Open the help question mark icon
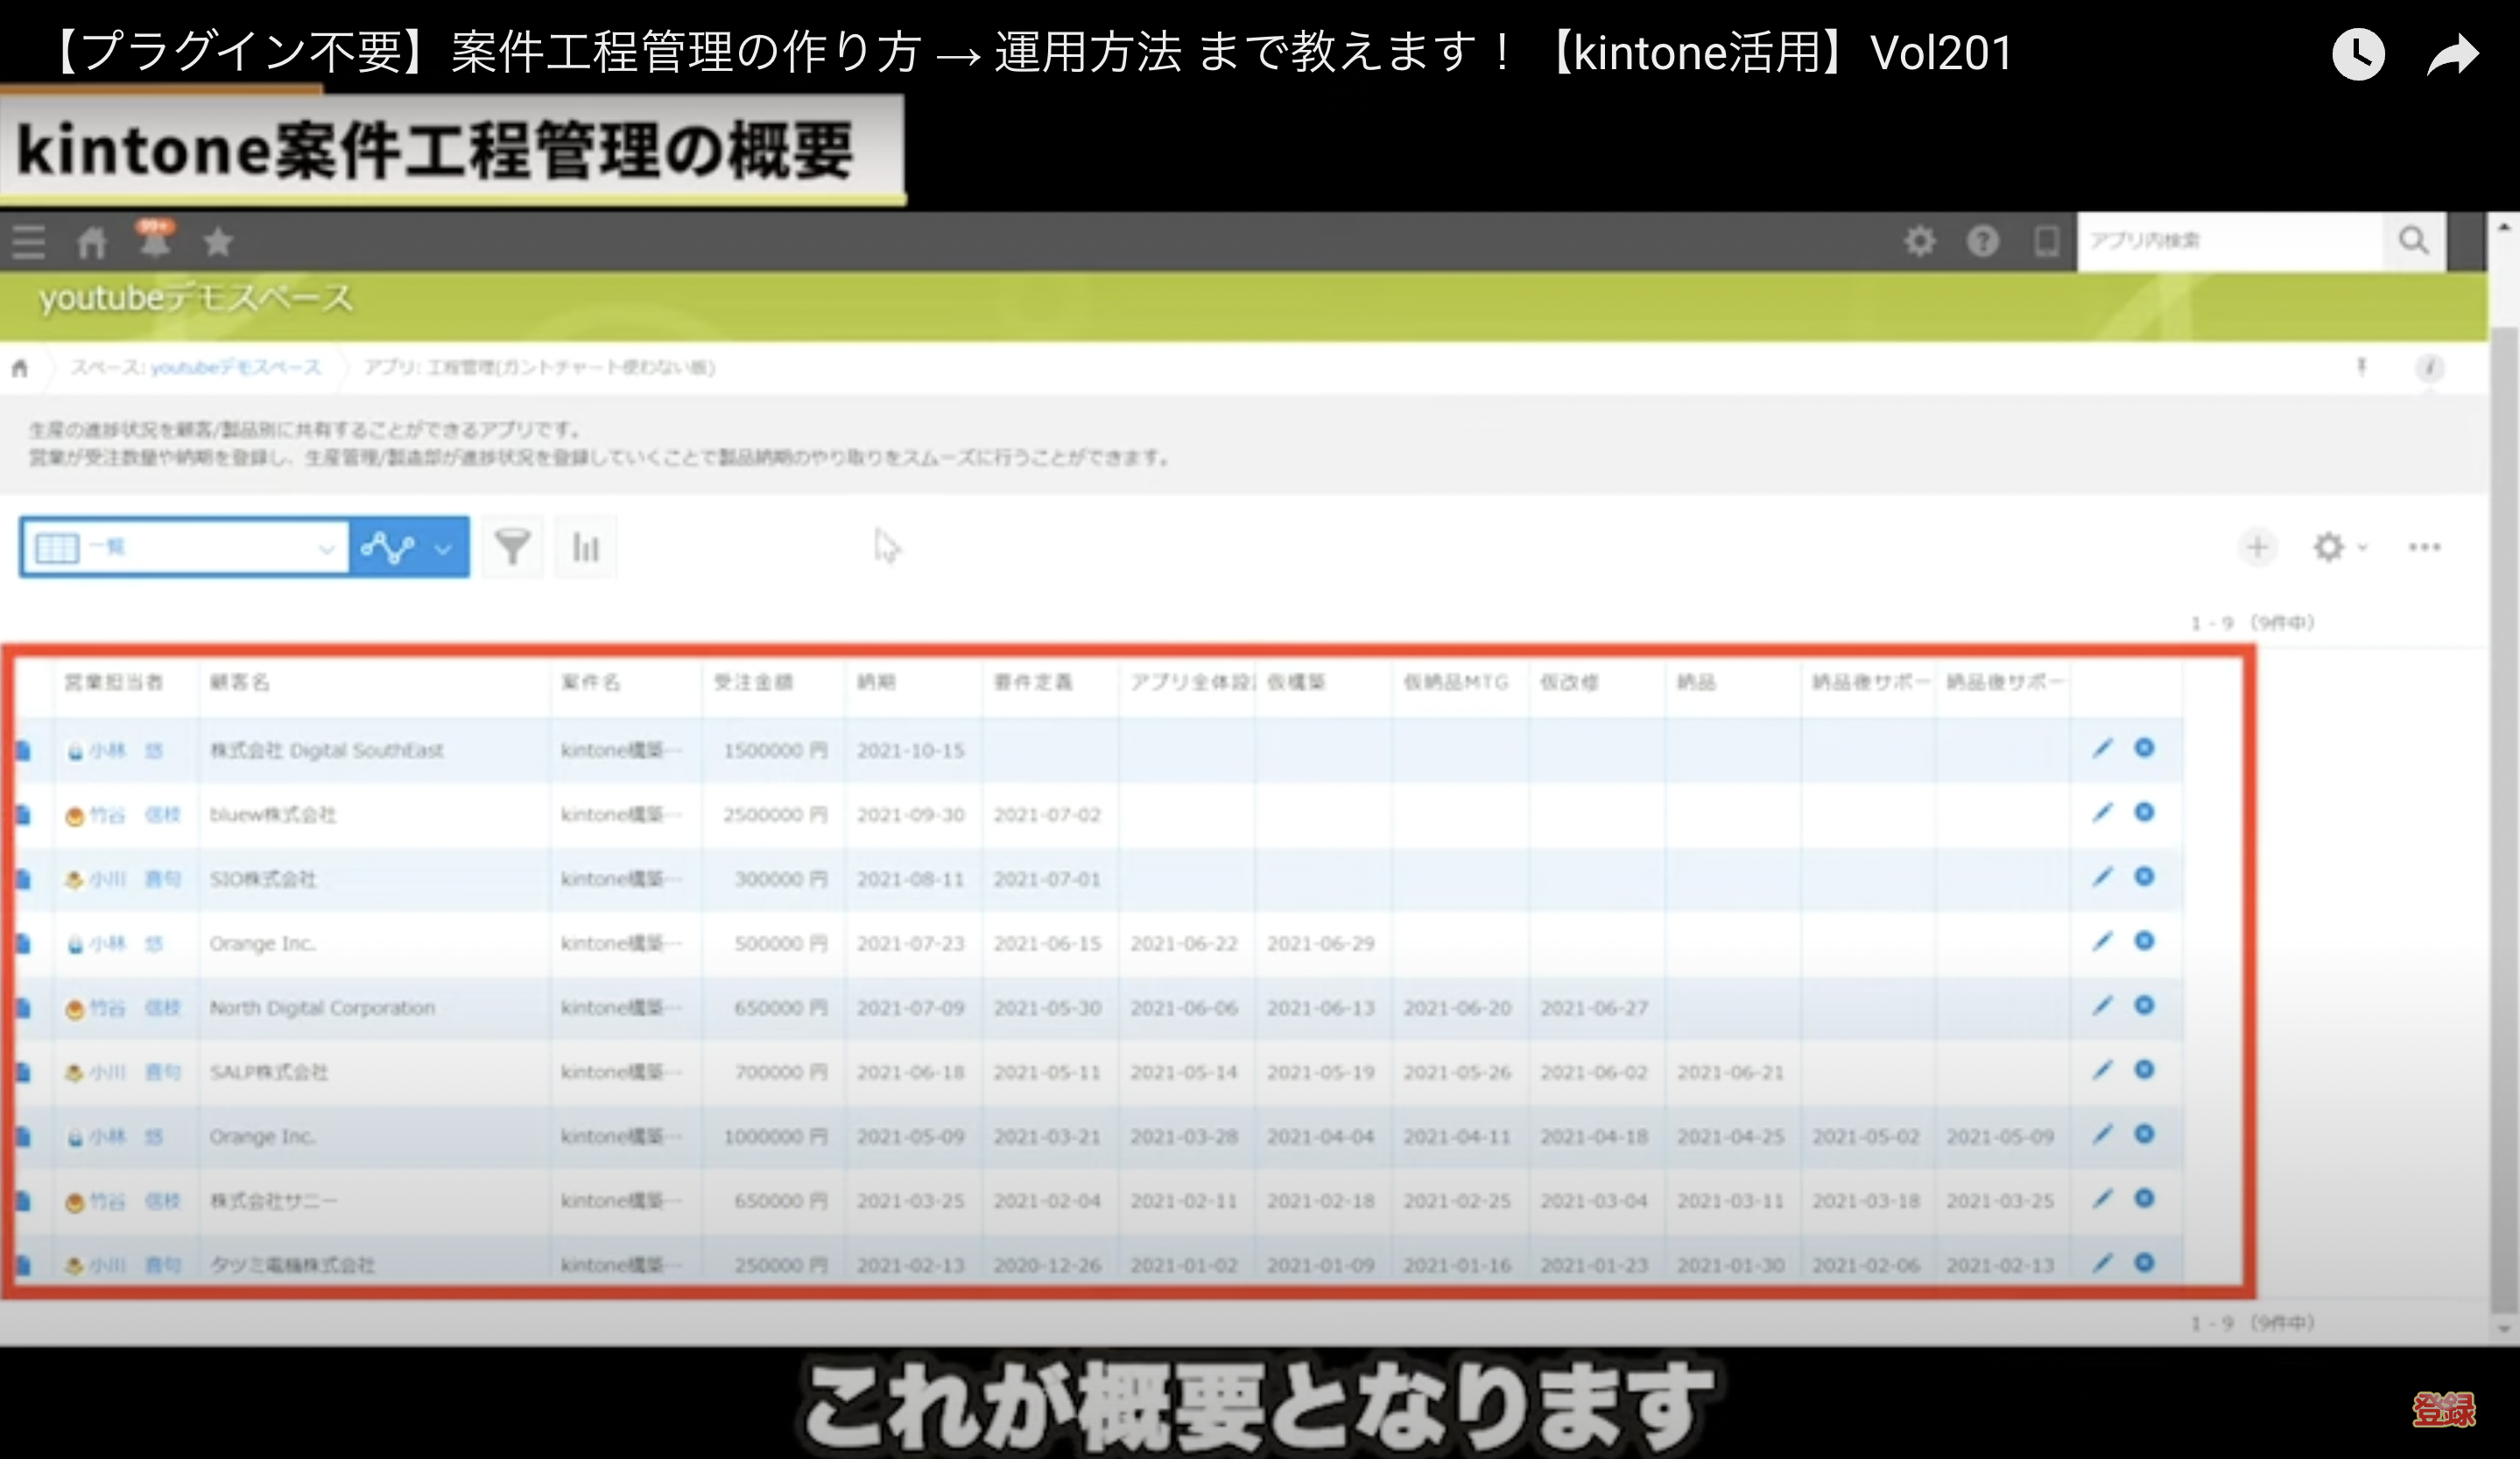Image resolution: width=2520 pixels, height=1459 pixels. coord(1982,241)
